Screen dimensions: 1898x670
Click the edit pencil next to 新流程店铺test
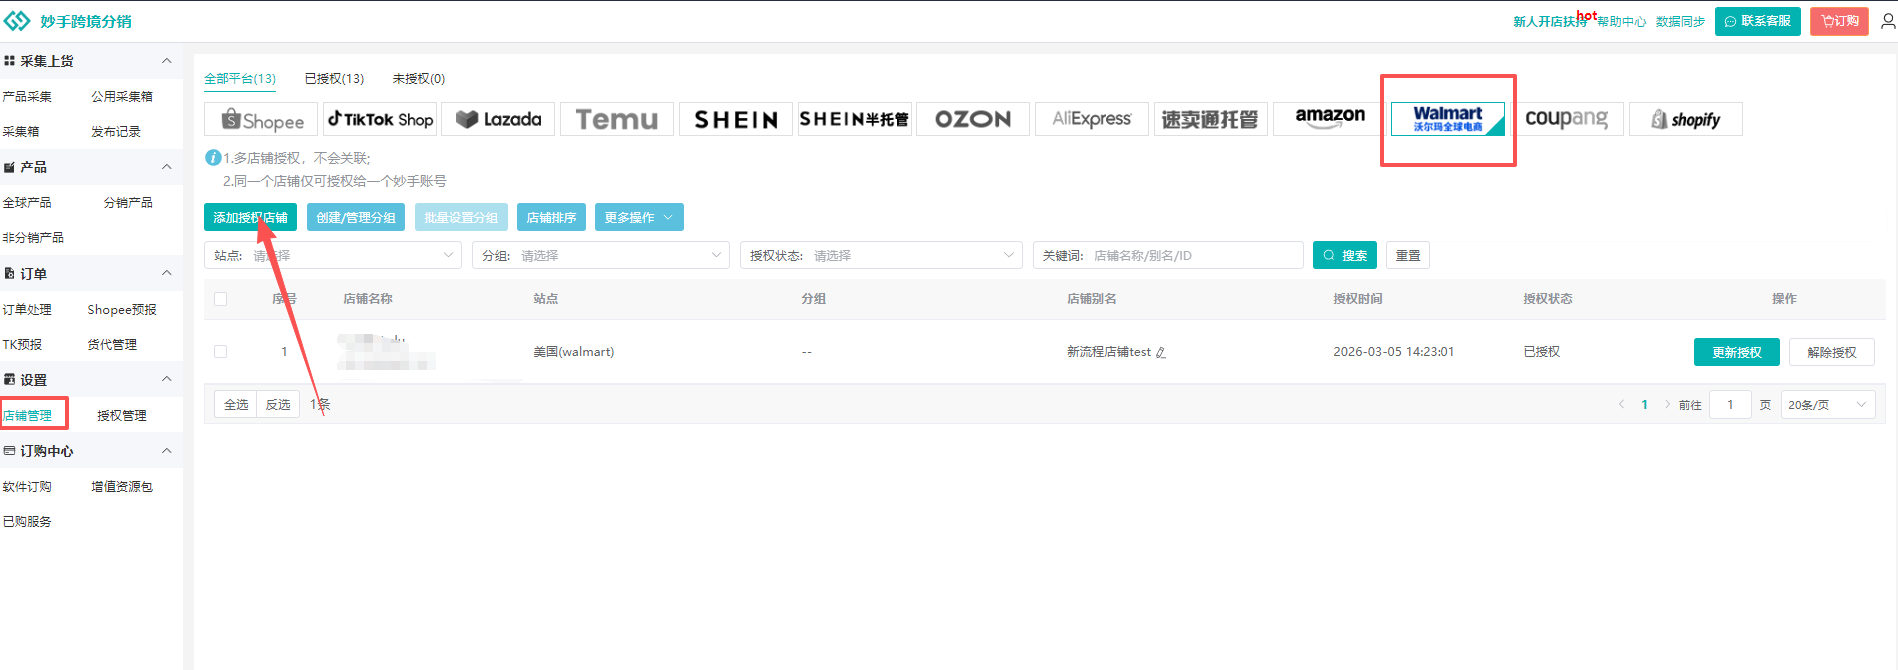[x=1161, y=352]
